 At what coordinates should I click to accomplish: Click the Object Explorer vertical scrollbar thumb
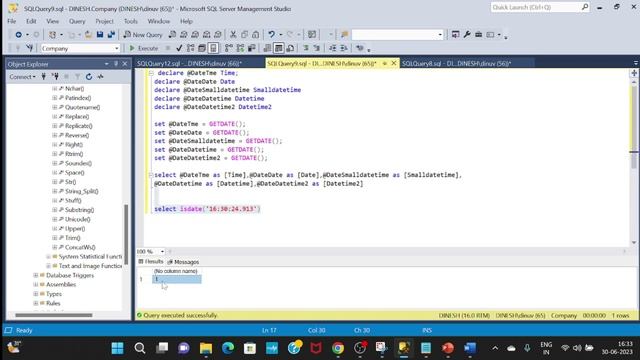coord(126,234)
